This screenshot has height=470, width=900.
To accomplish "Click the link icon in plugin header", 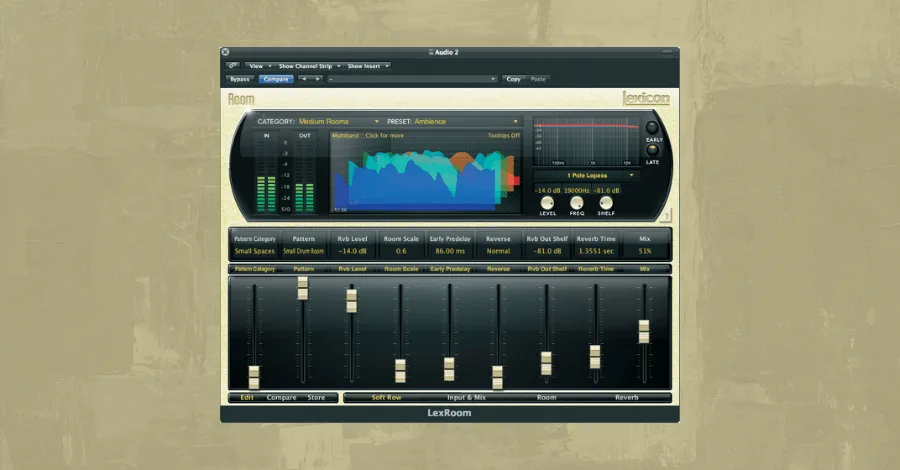I will (232, 66).
